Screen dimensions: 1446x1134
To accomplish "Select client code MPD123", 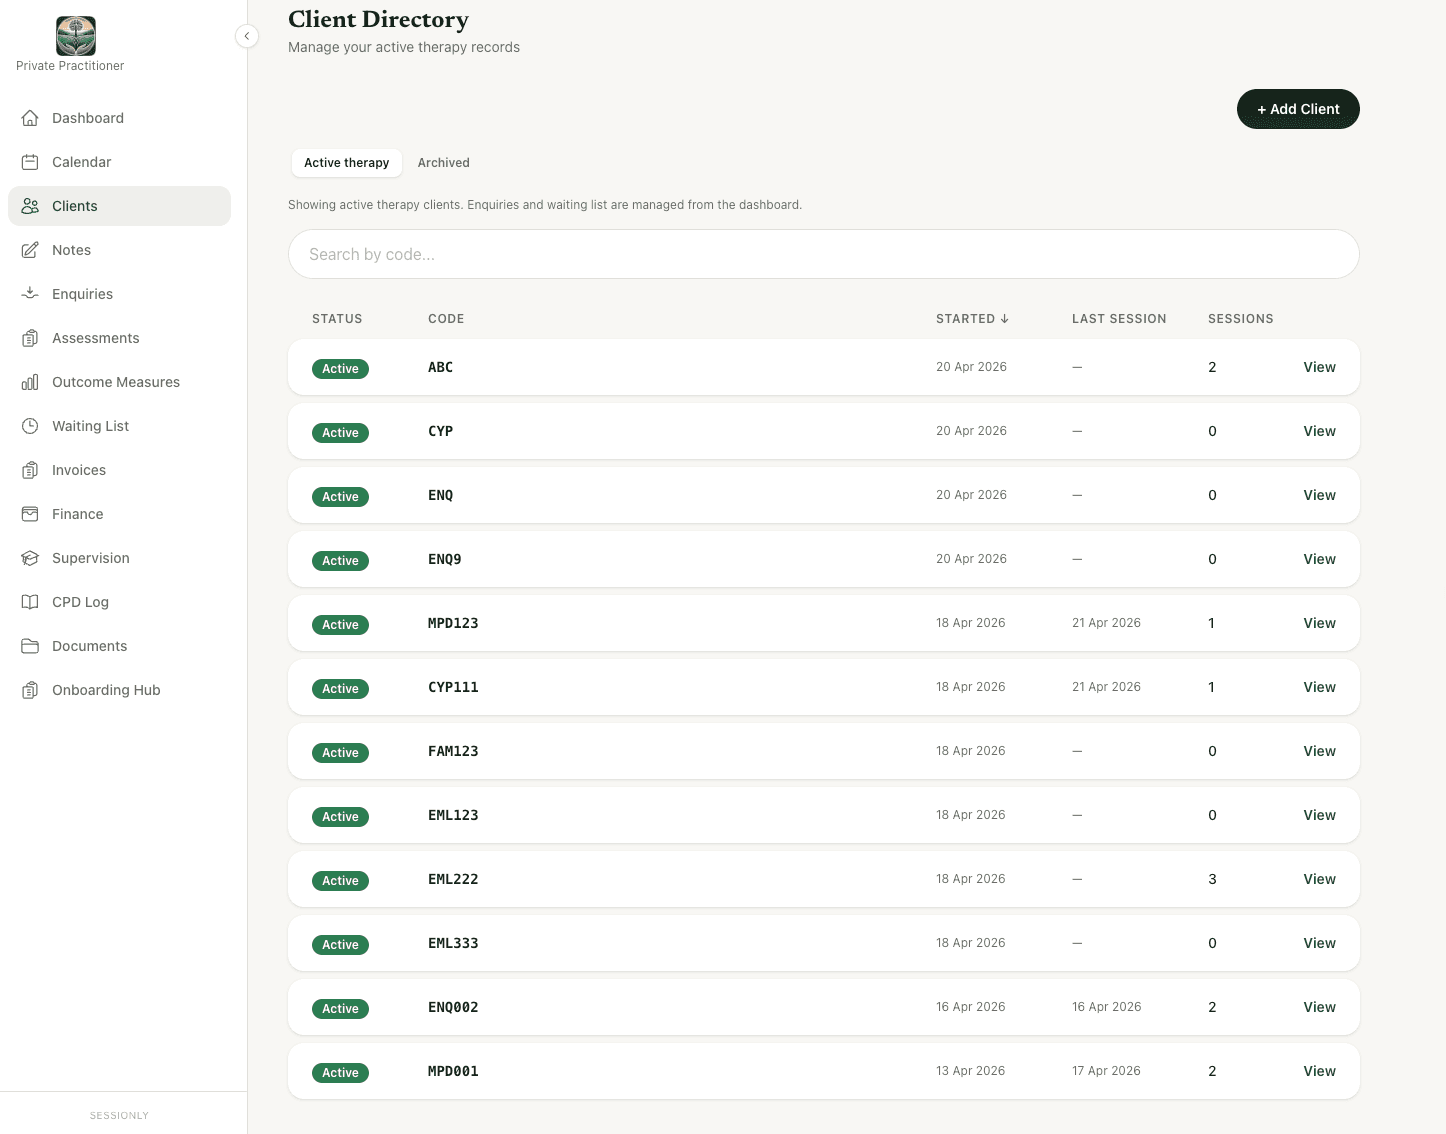I will pos(453,623).
